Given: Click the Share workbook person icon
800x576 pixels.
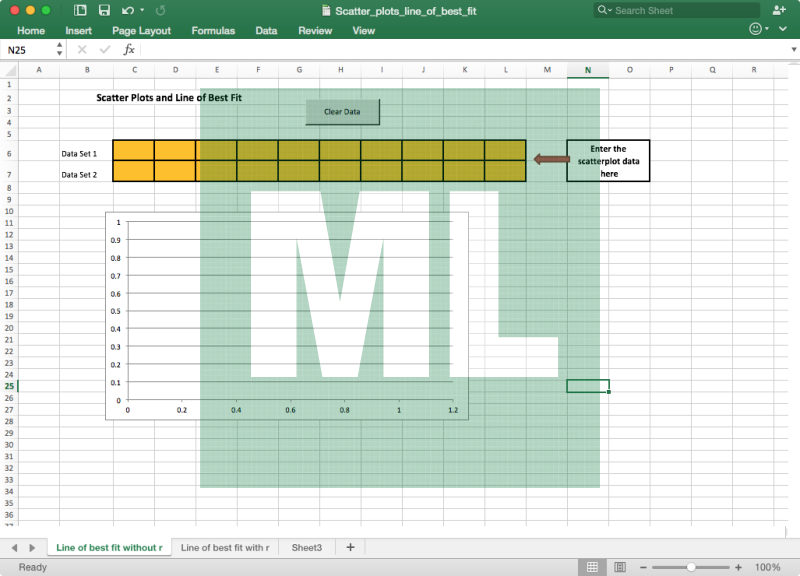Looking at the screenshot, I should [779, 10].
